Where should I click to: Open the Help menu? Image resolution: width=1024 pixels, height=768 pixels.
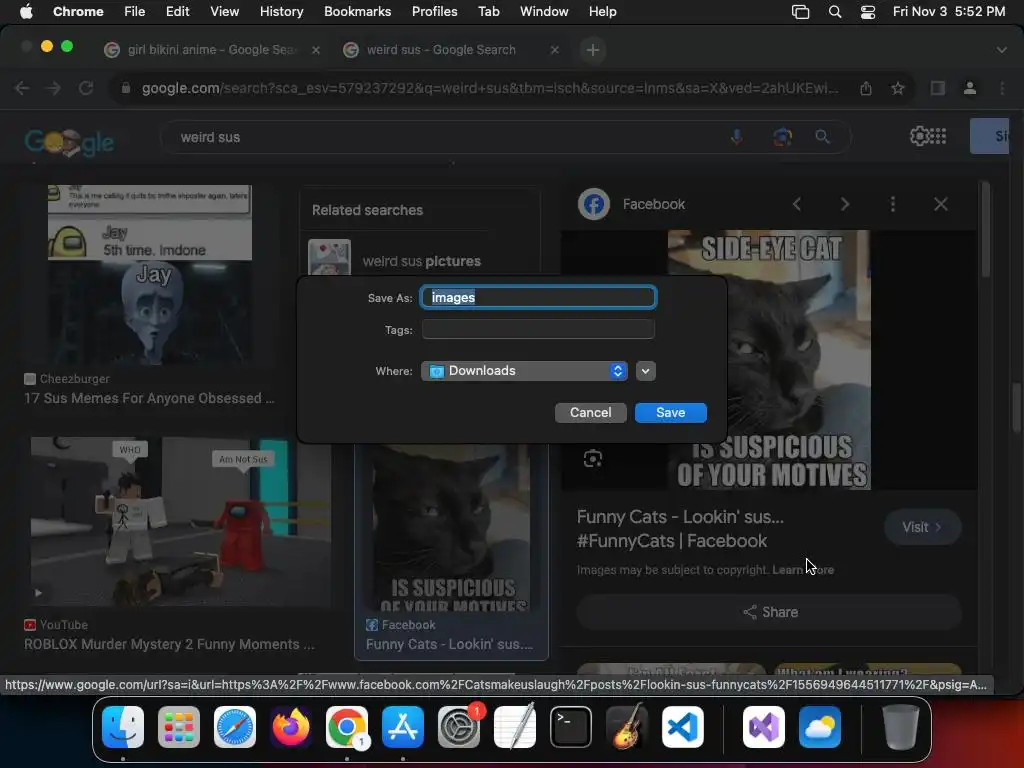[x=602, y=11]
